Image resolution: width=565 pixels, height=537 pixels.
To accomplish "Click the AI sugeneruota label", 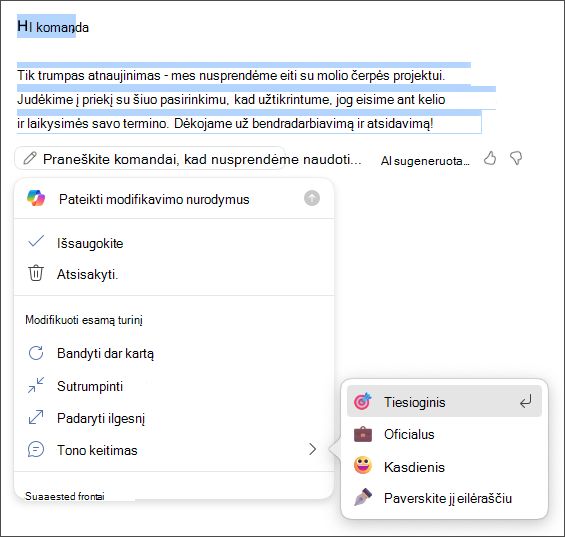I will (425, 161).
